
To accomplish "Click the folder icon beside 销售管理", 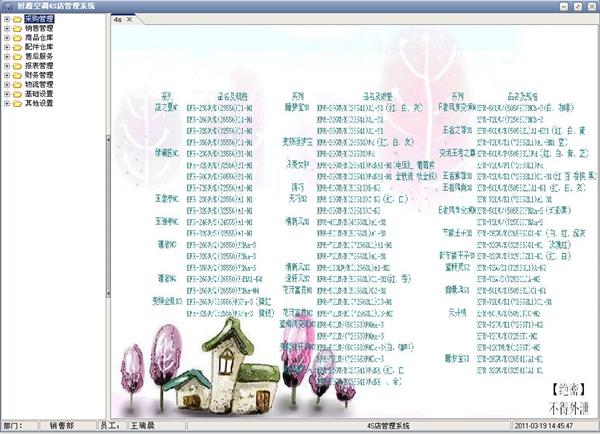I will [17, 28].
